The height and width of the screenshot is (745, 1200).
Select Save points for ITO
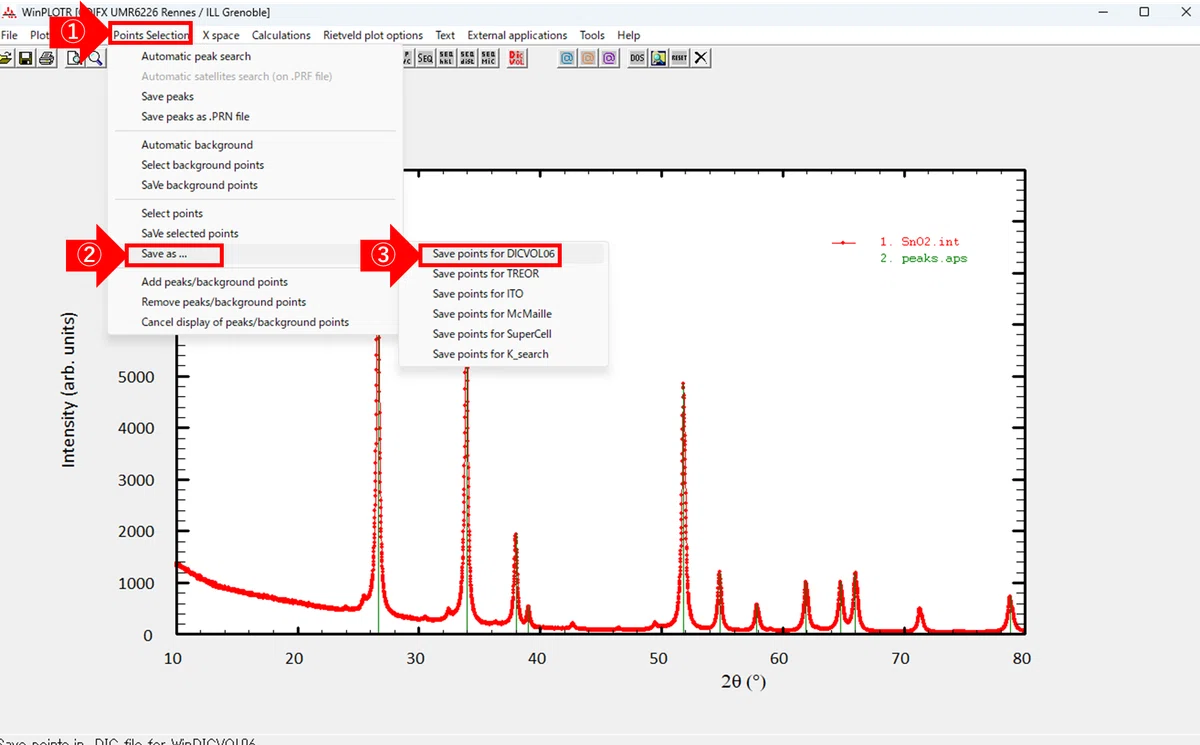coord(477,294)
